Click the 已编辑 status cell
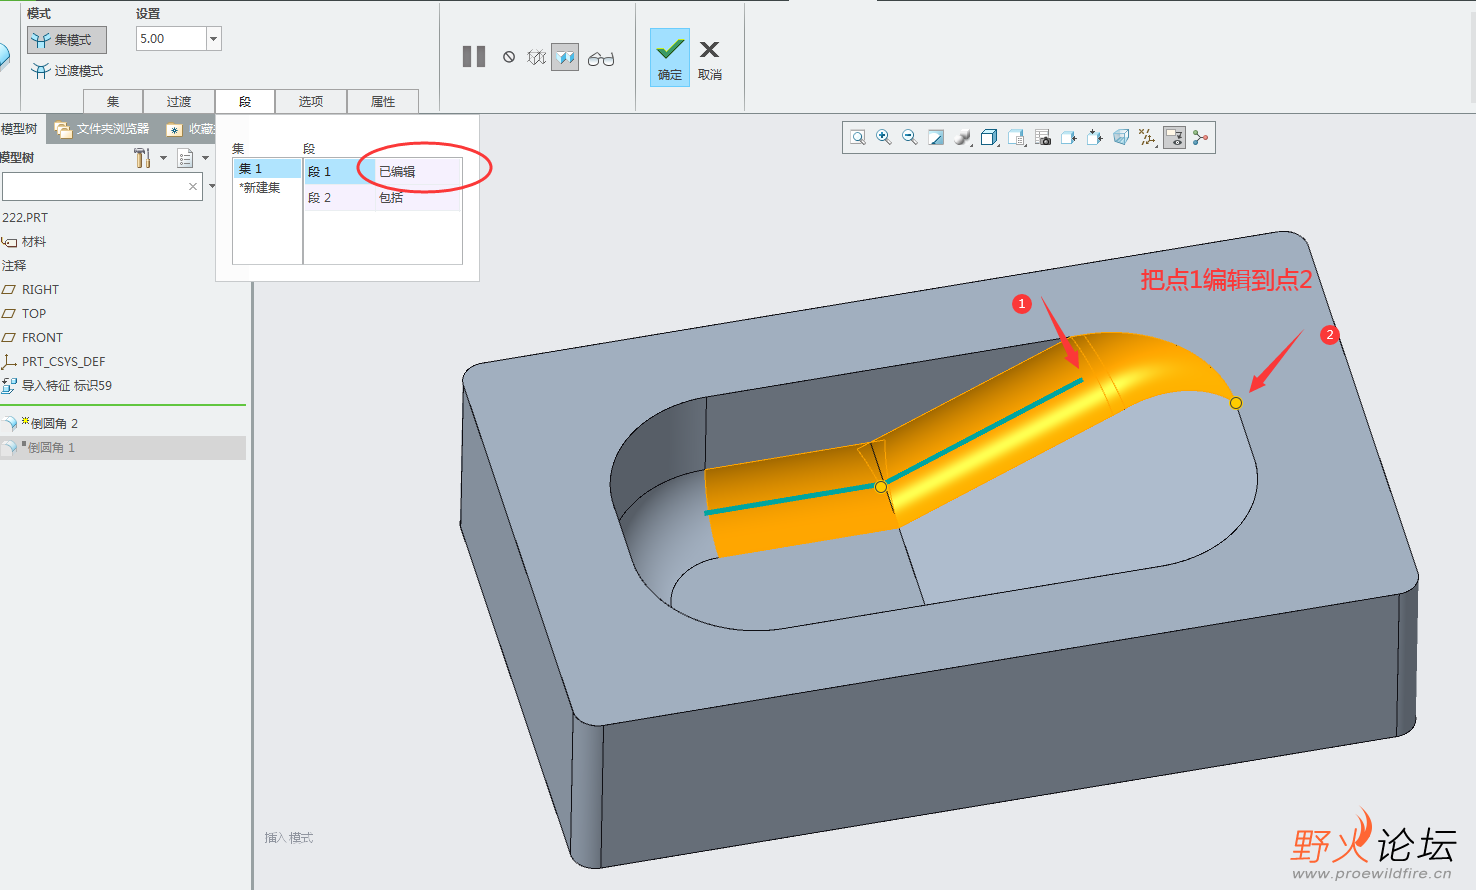This screenshot has width=1476, height=890. point(418,172)
